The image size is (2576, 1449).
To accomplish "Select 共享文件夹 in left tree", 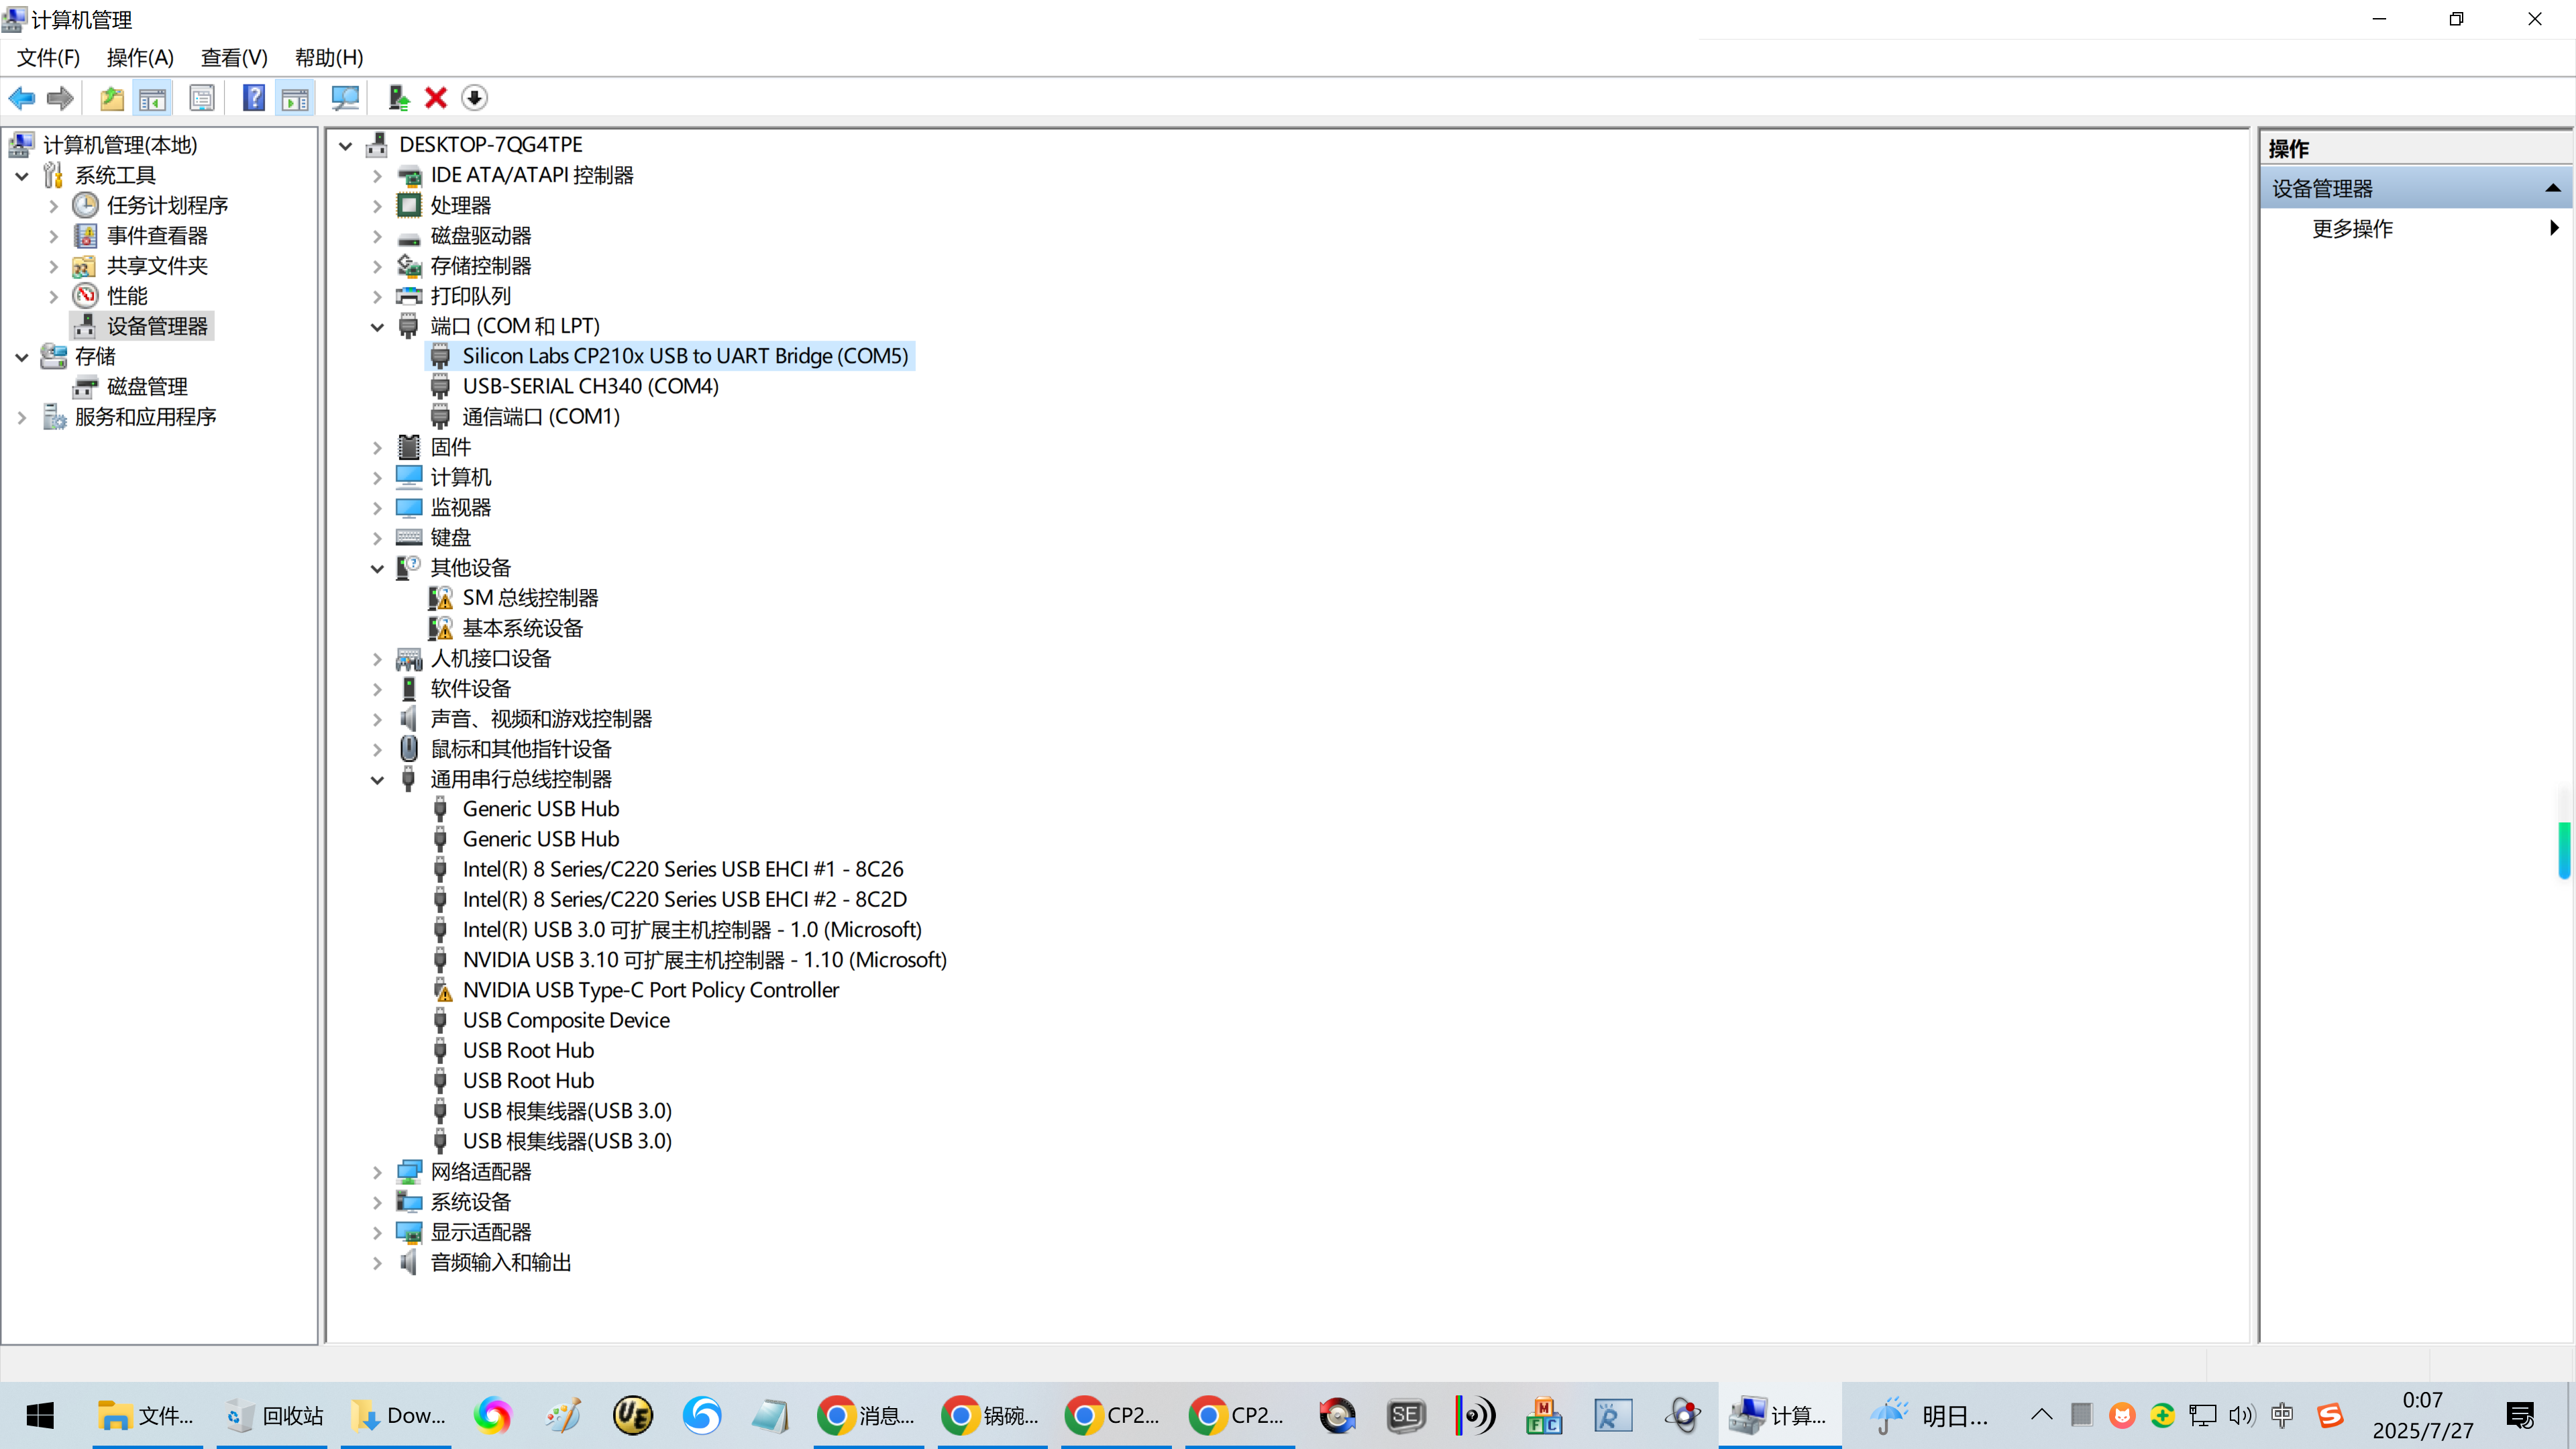I will (157, 265).
